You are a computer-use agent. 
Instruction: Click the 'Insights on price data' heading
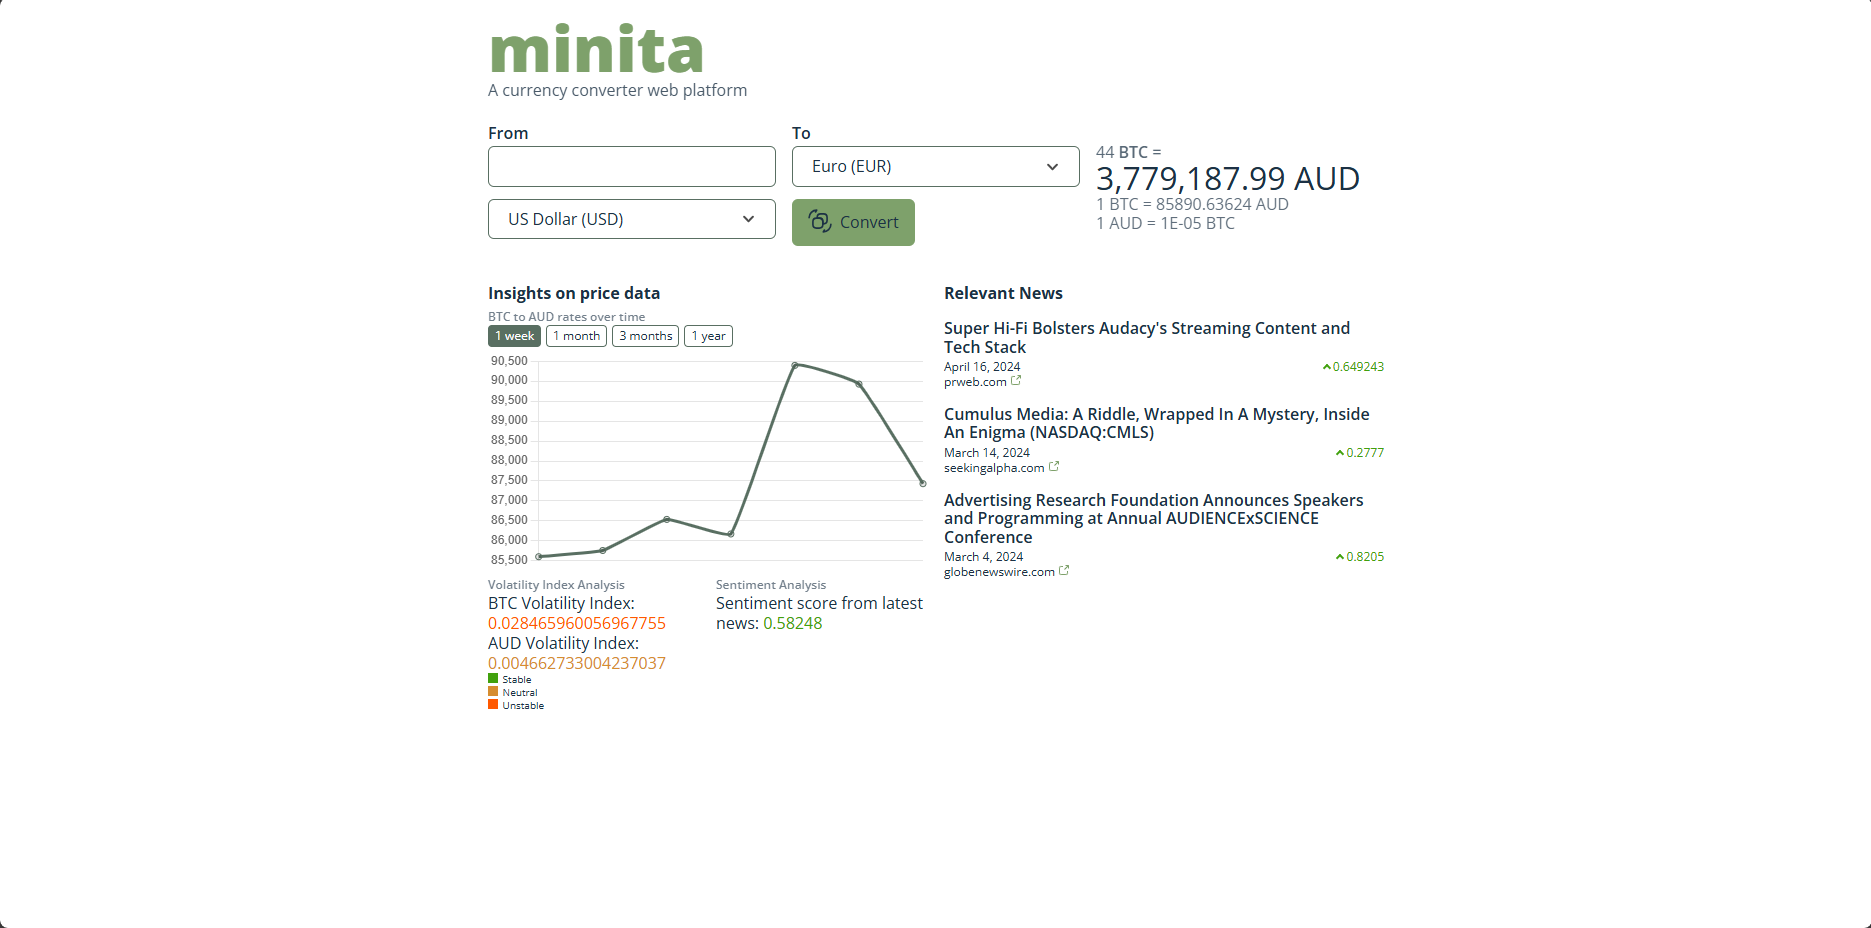point(574,293)
